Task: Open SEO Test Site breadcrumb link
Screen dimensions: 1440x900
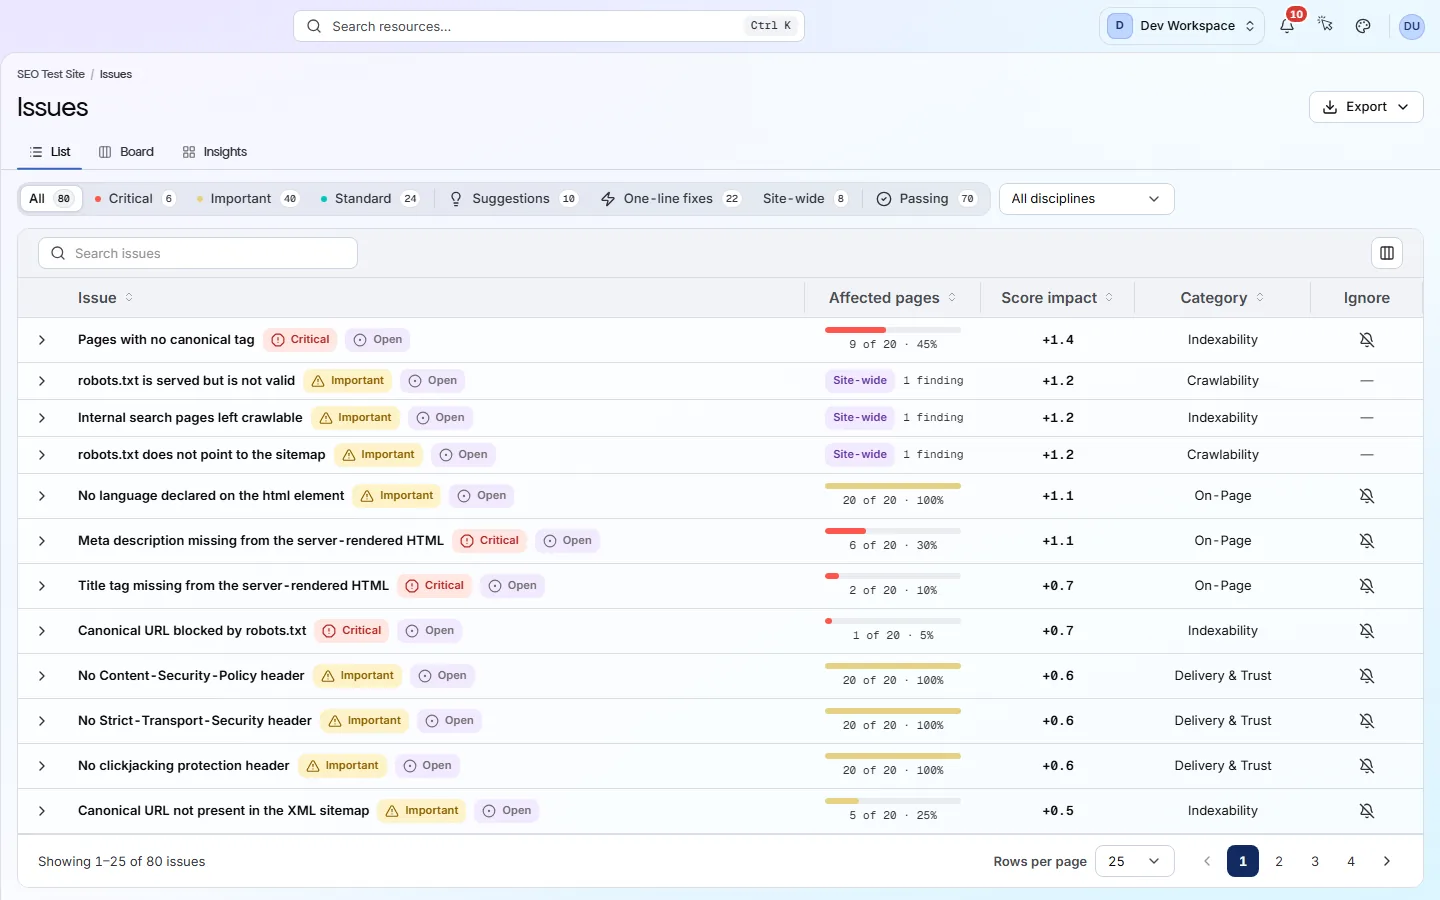Action: pos(51,74)
